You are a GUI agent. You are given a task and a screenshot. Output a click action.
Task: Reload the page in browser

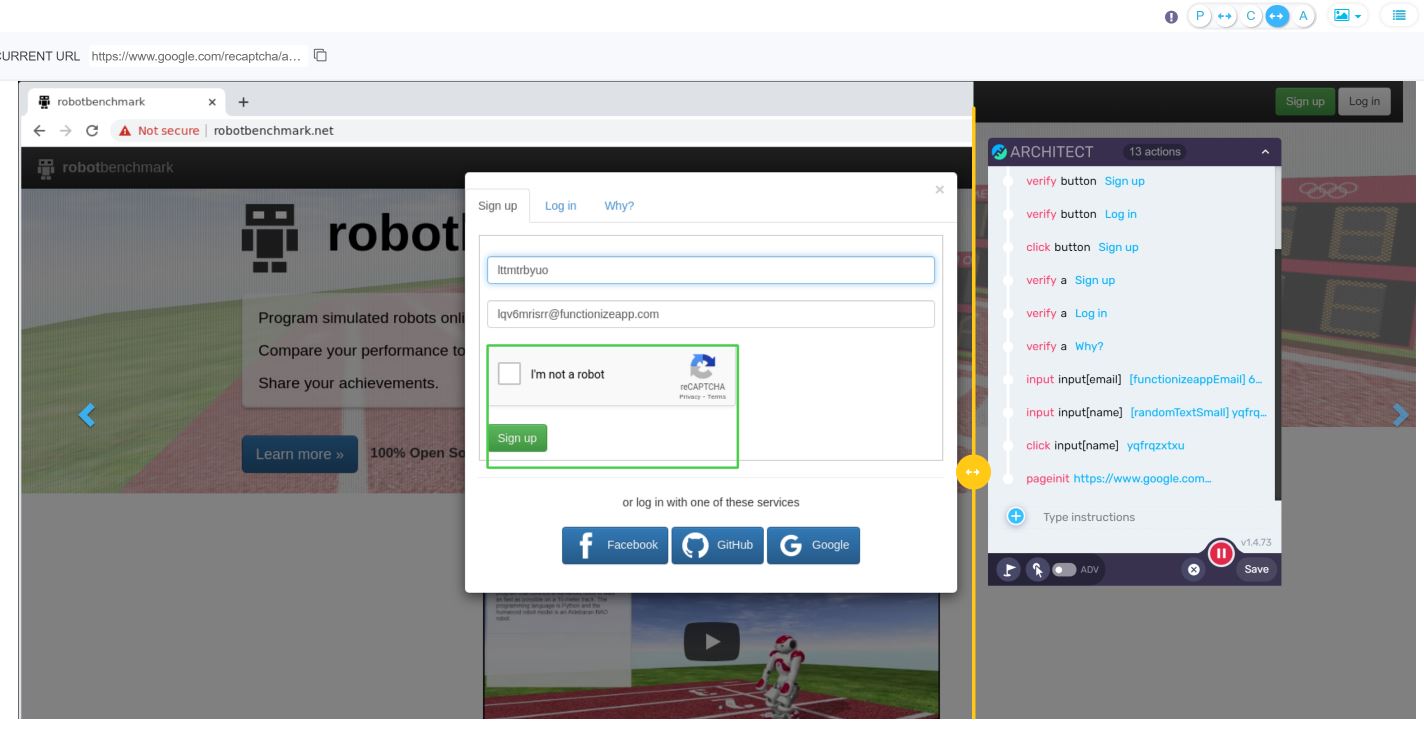[x=92, y=130]
